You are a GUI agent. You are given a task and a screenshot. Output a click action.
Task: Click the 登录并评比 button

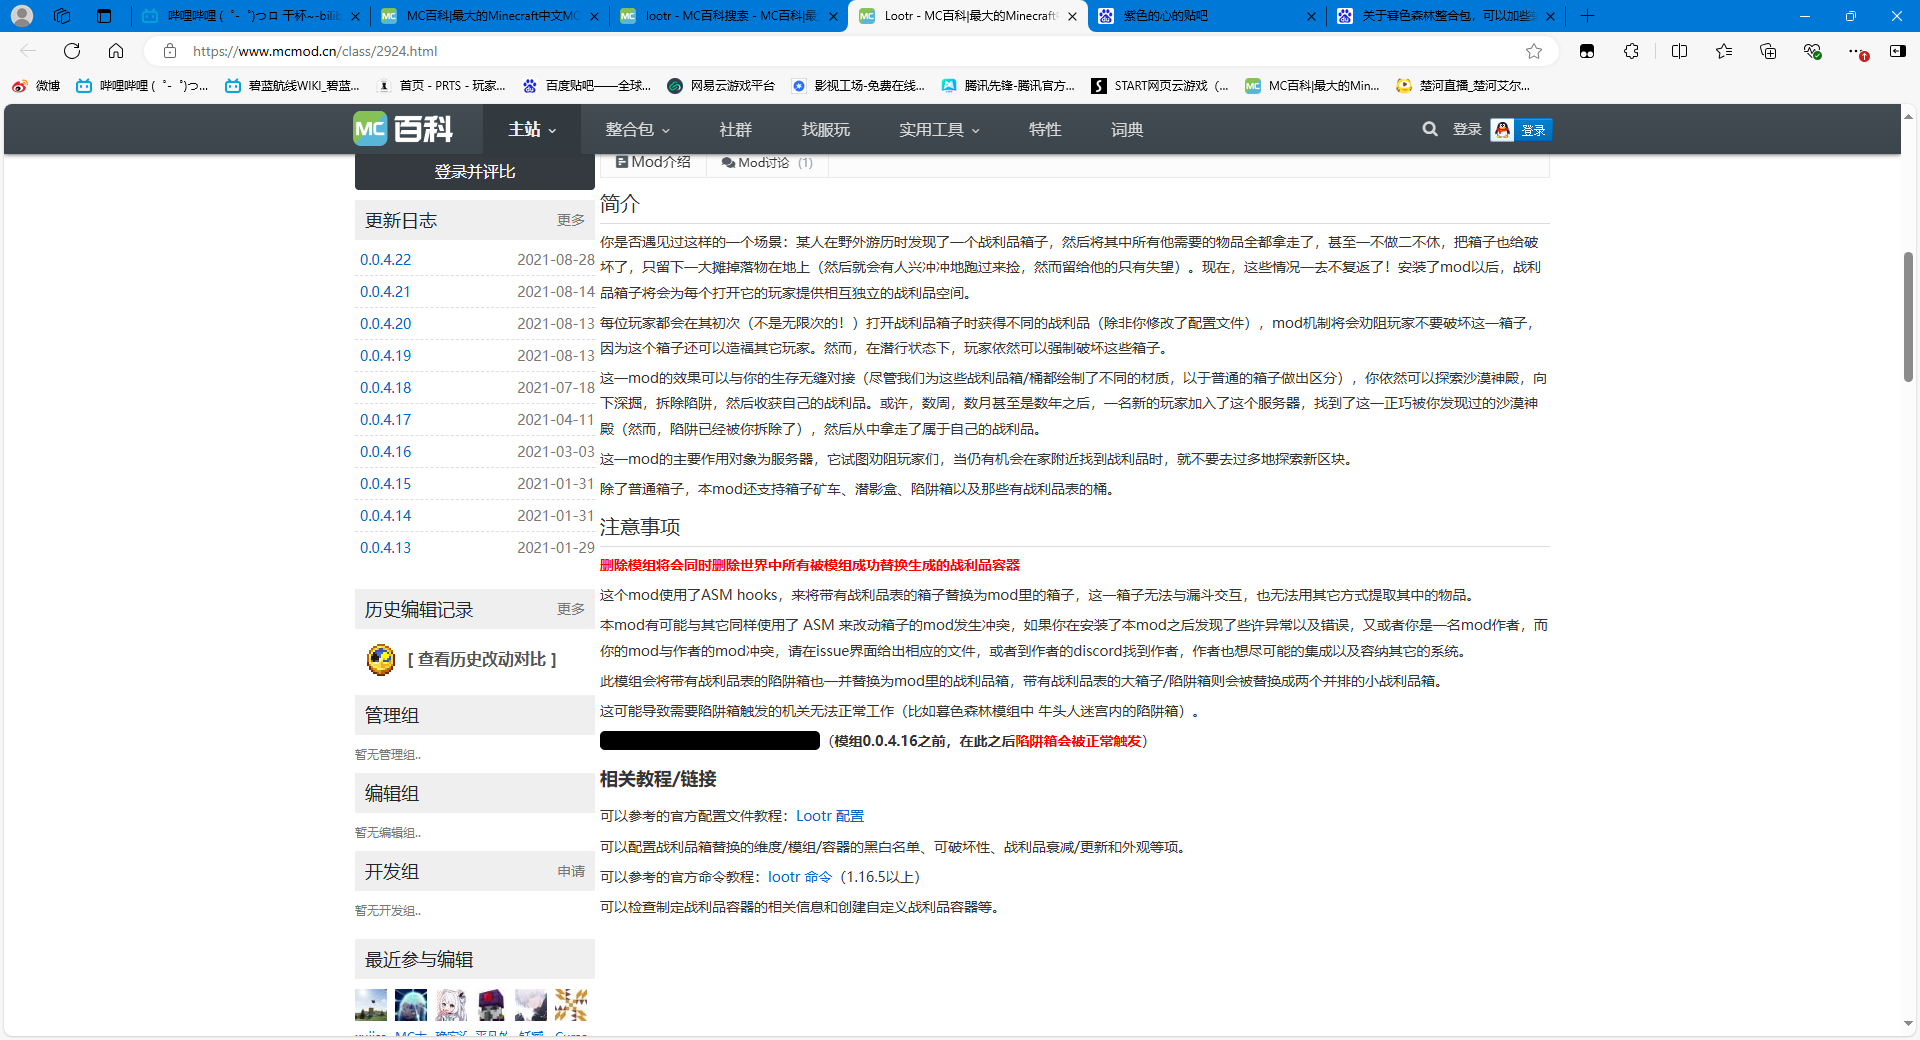pos(475,172)
